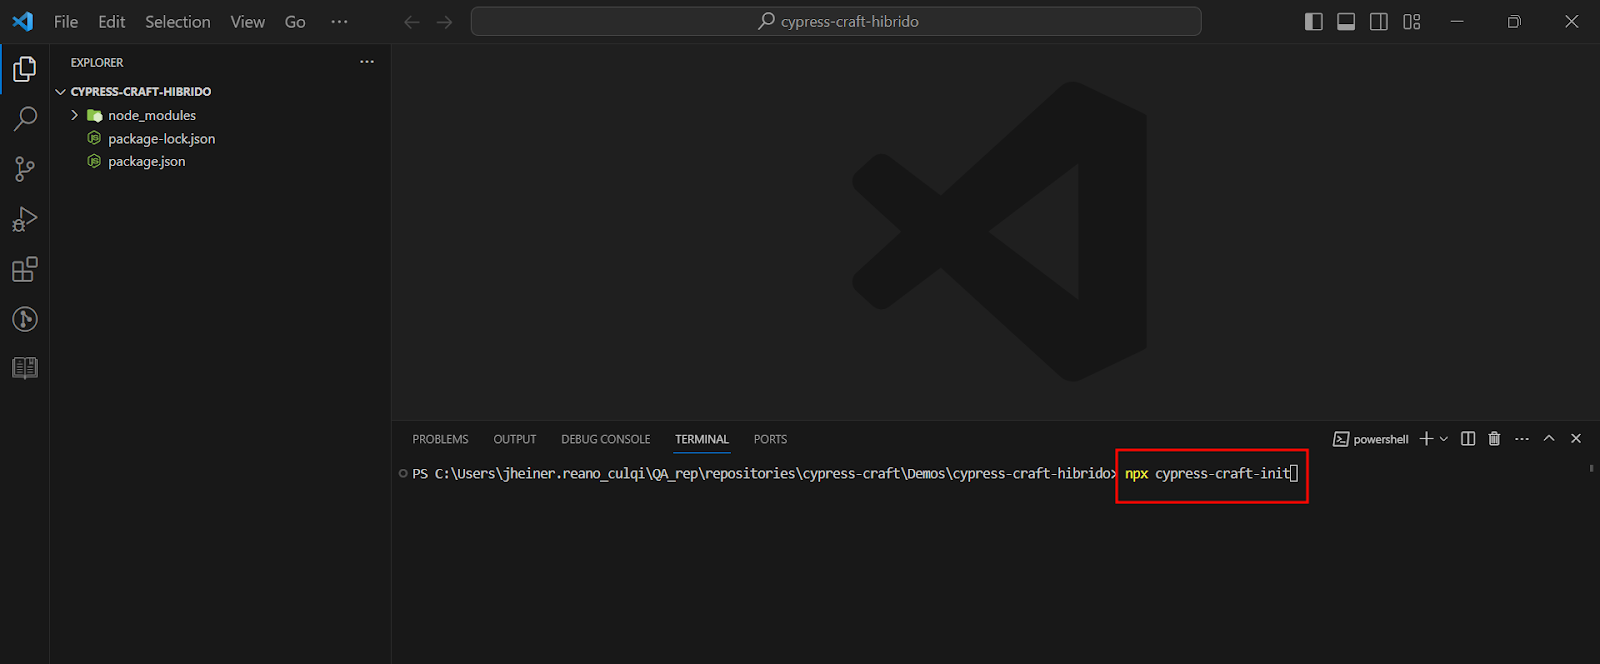Open the File menu
This screenshot has width=1600, height=664.
coord(66,21)
